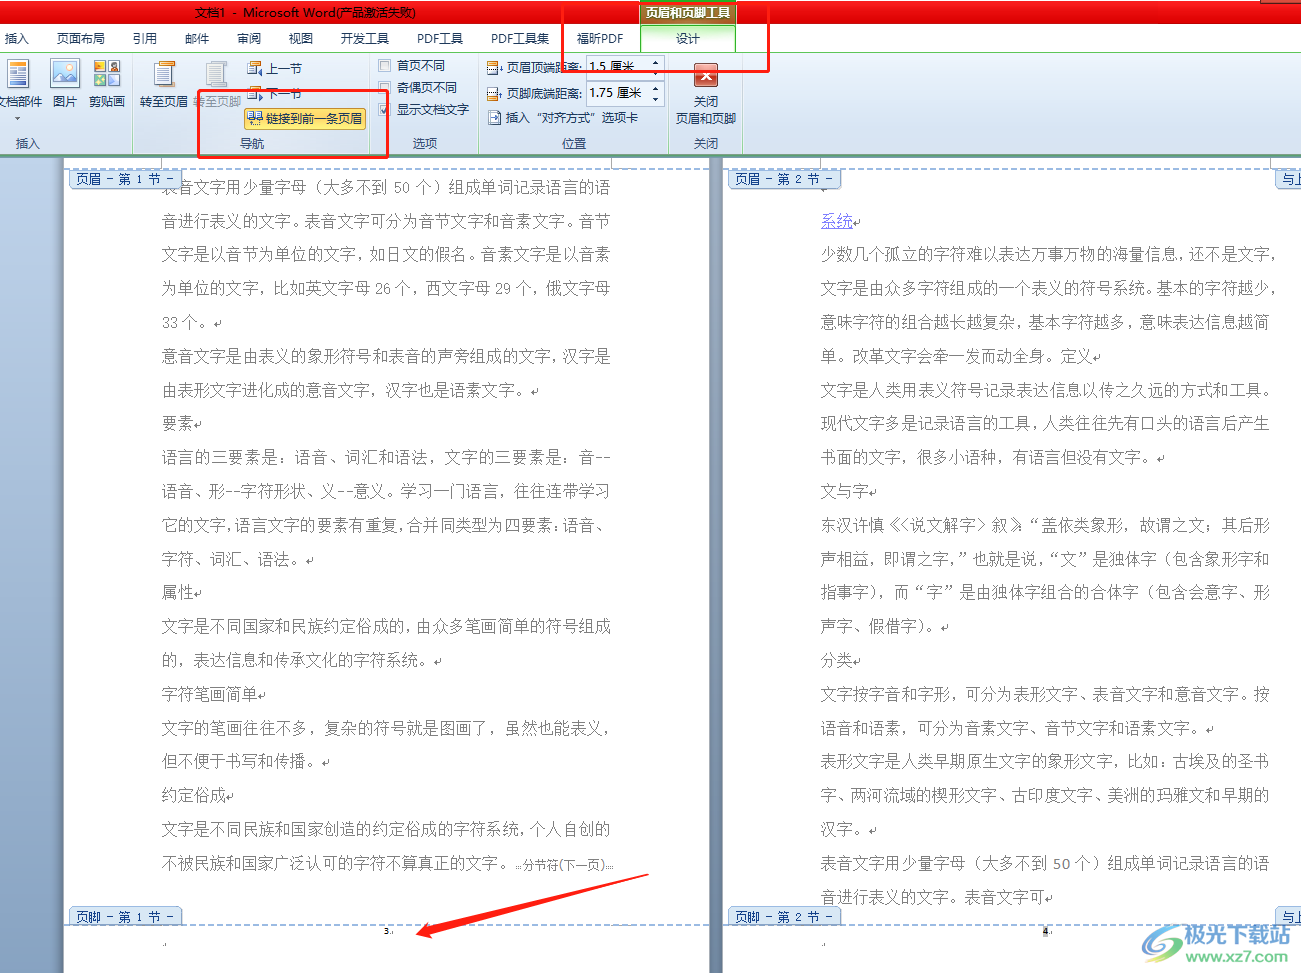Click the 页脚底端距离 icon
The image size is (1301, 973).
tap(494, 94)
